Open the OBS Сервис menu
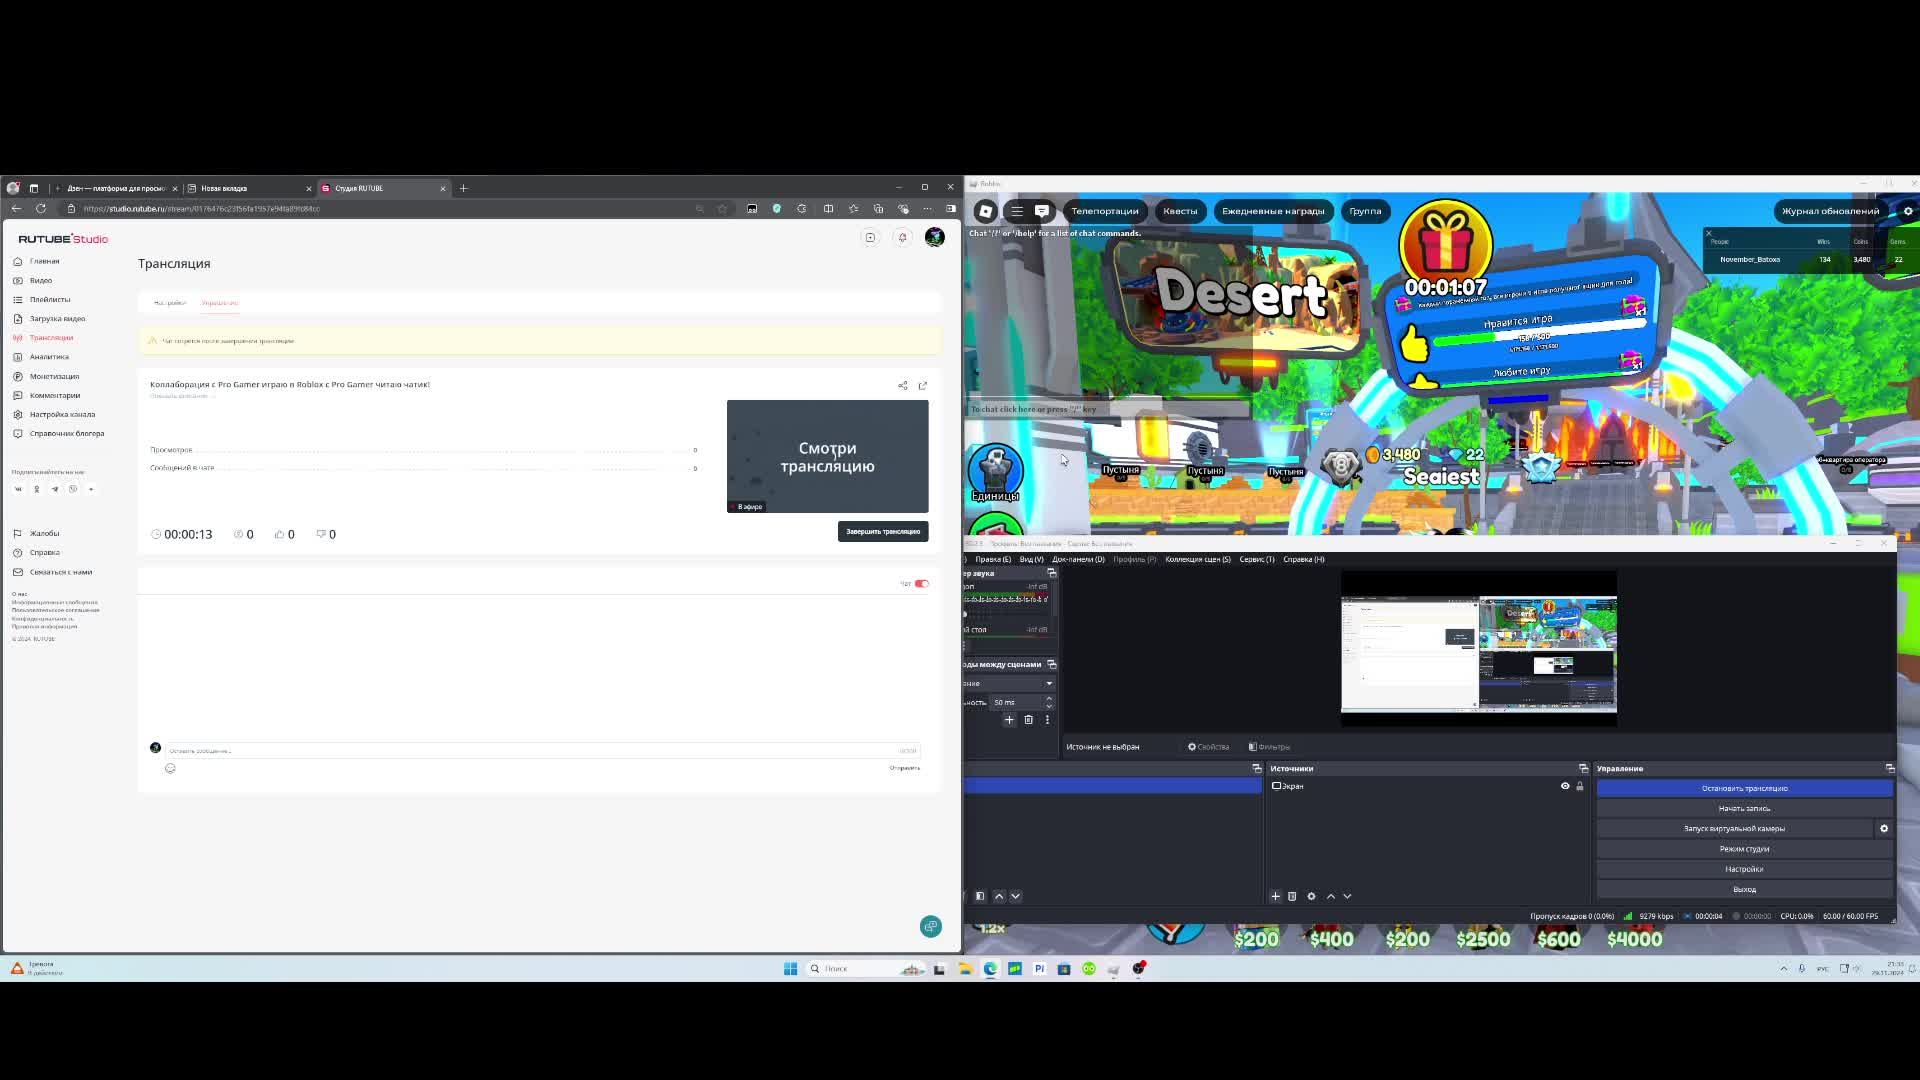The height and width of the screenshot is (1080, 1920). click(x=1257, y=559)
